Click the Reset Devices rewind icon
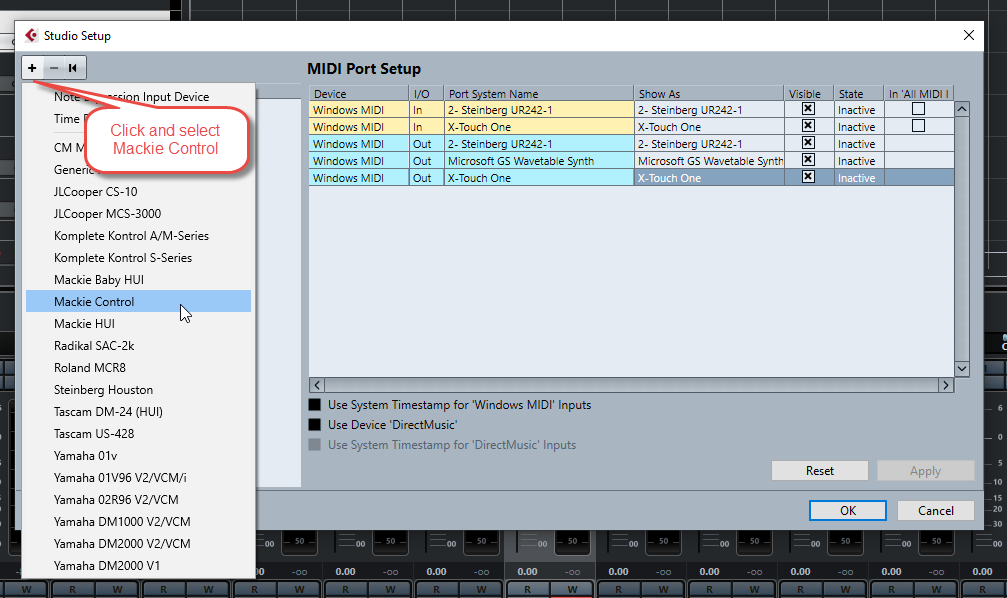Viewport: 1007px width, 598px height. click(73, 67)
